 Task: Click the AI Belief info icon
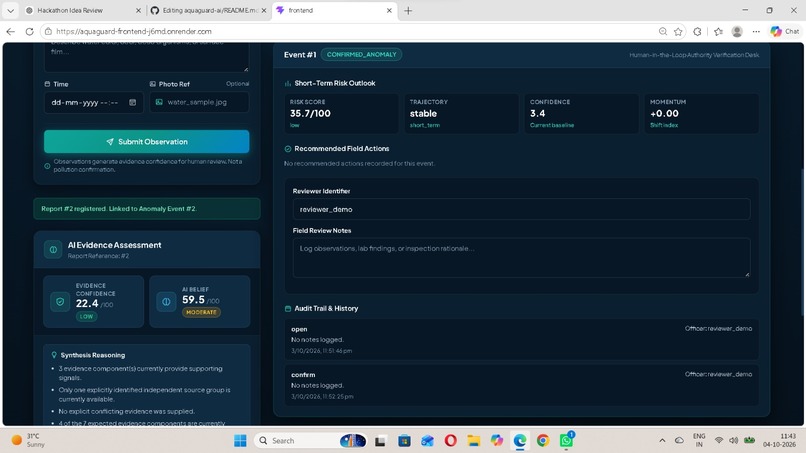(166, 302)
